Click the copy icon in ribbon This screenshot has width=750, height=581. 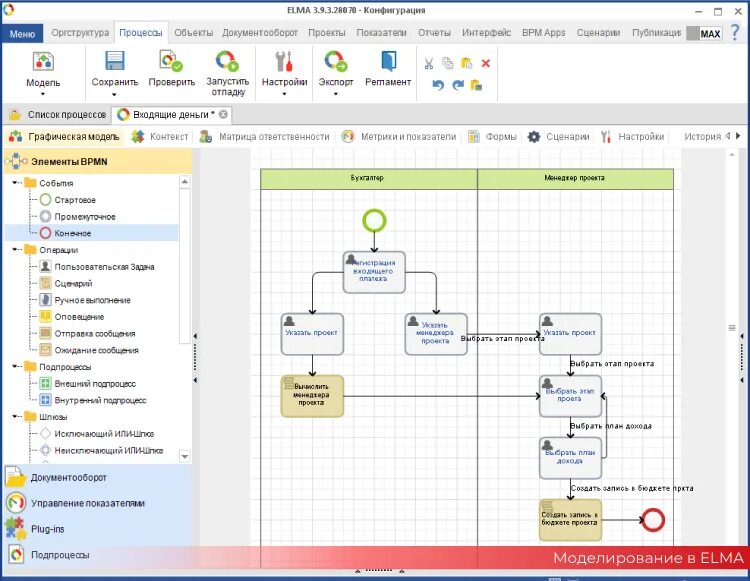coord(447,63)
